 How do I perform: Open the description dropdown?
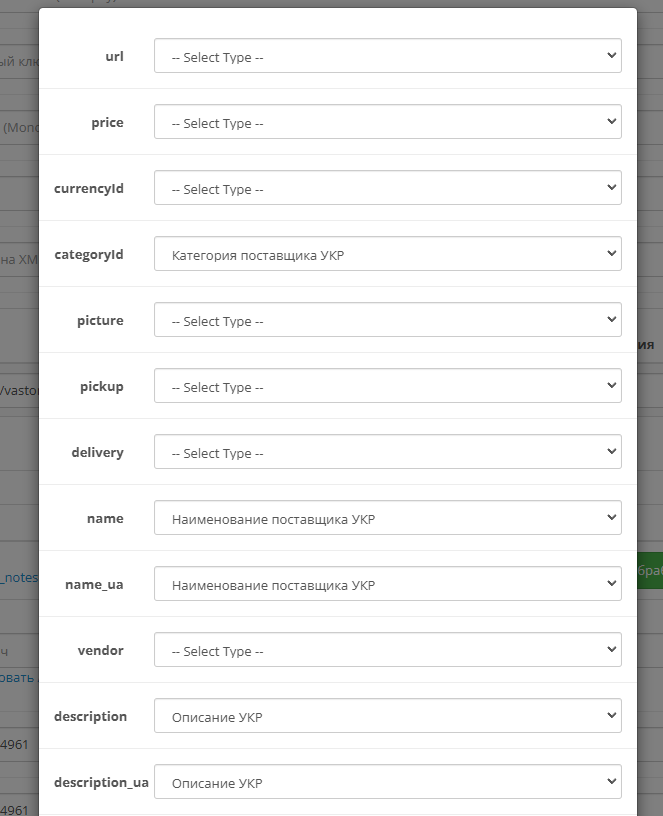pos(387,716)
